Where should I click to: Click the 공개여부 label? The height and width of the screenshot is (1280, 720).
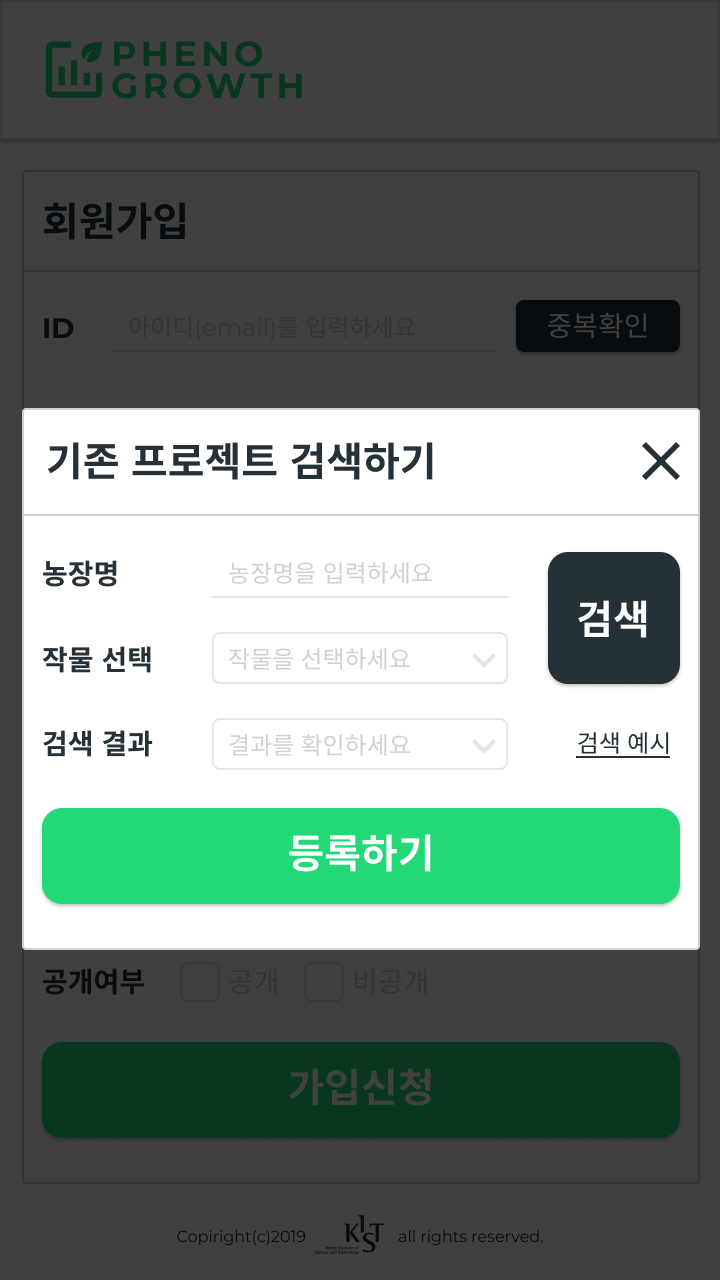click(x=93, y=982)
